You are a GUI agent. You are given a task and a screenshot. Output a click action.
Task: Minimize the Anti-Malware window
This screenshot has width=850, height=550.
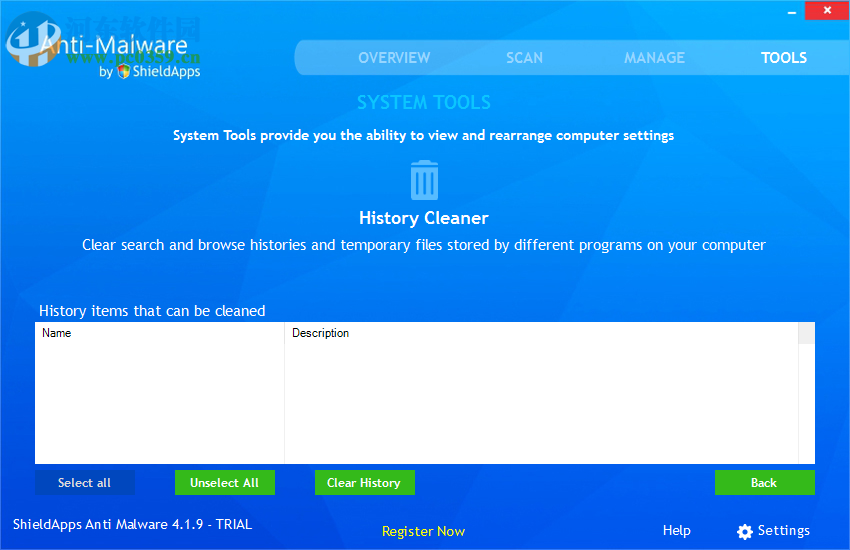792,11
